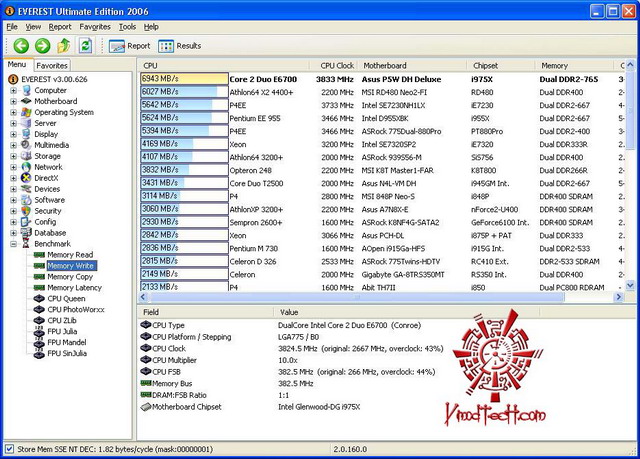This screenshot has width=640, height=459.
Task: Click the green Back arrow icon
Action: click(x=21, y=46)
